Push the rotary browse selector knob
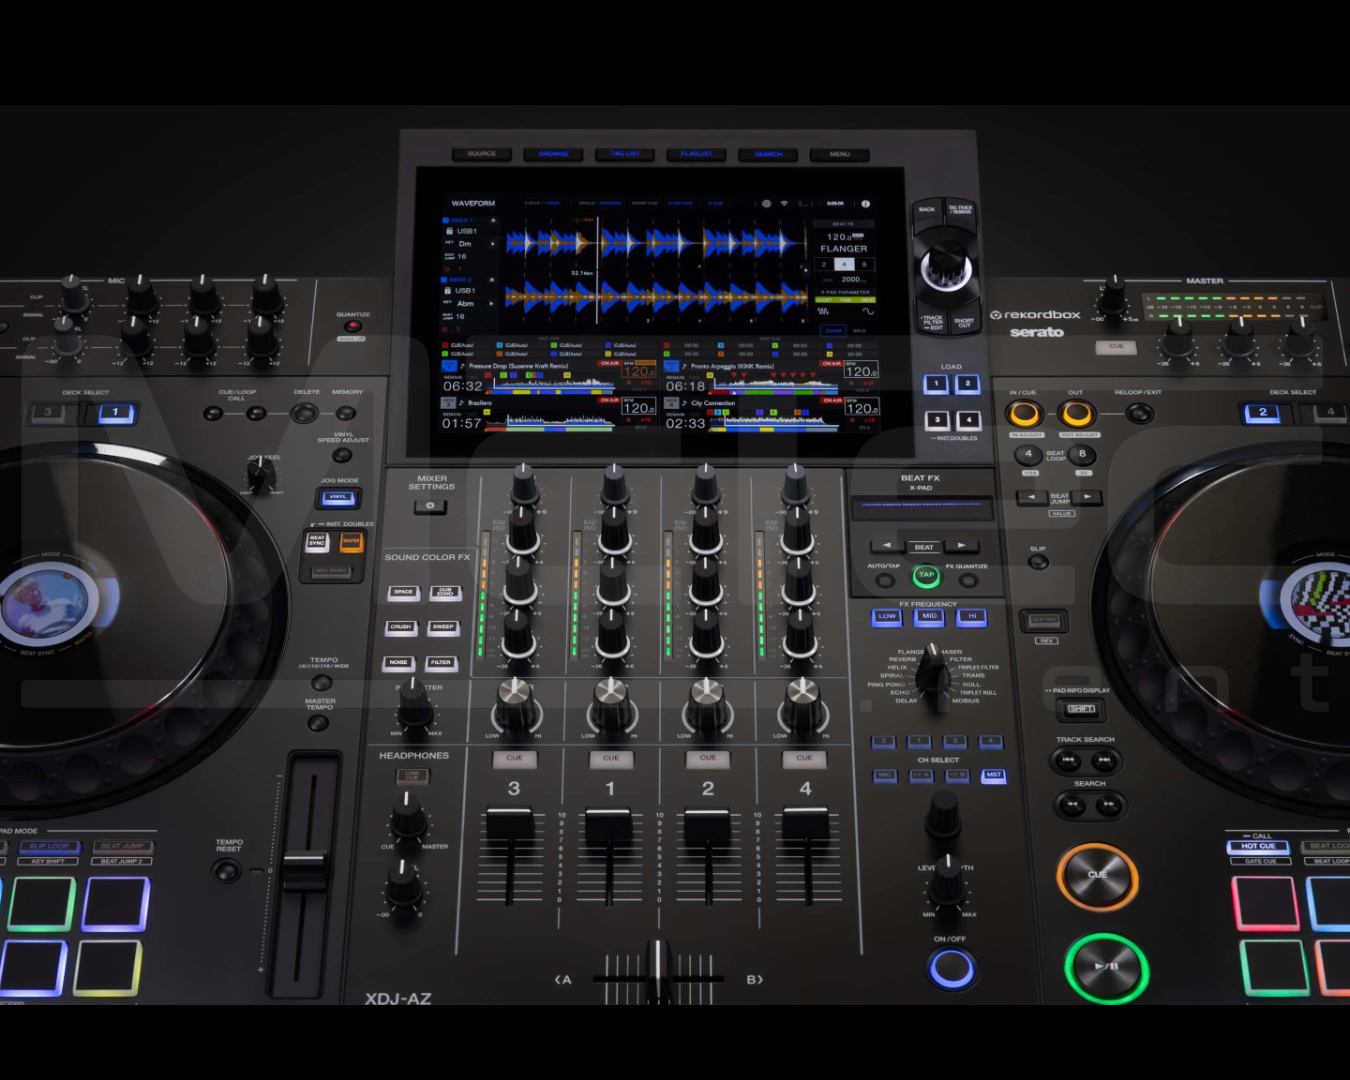The height and width of the screenshot is (1080, 1350). click(x=945, y=265)
